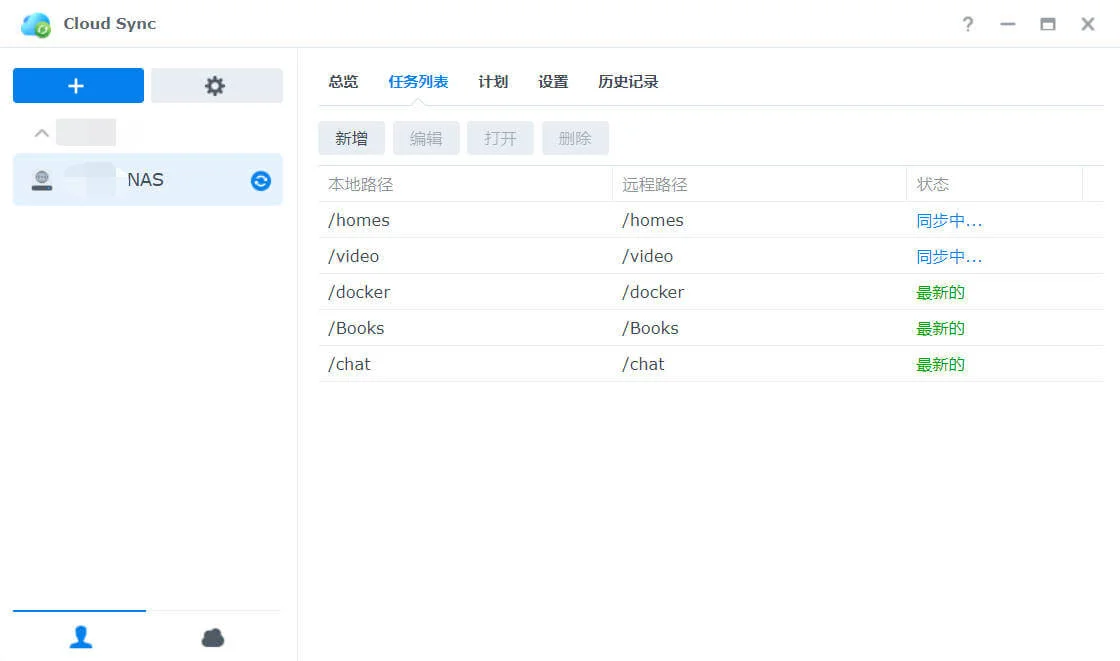
Task: Open the 总览 tab
Action: click(343, 82)
